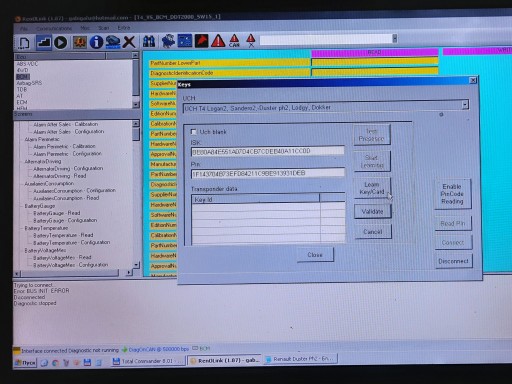
Task: Click Enable PinCode Reading button
Action: (x=452, y=194)
